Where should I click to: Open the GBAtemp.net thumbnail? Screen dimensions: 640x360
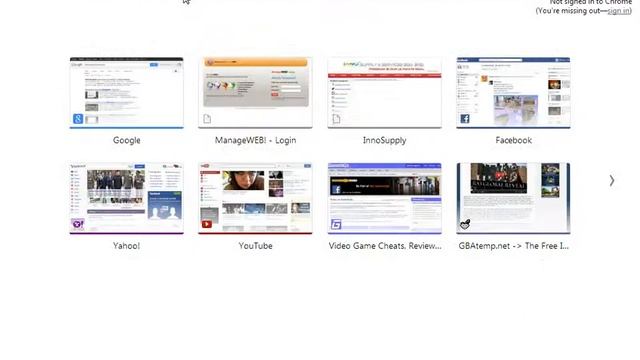pyautogui.click(x=513, y=198)
